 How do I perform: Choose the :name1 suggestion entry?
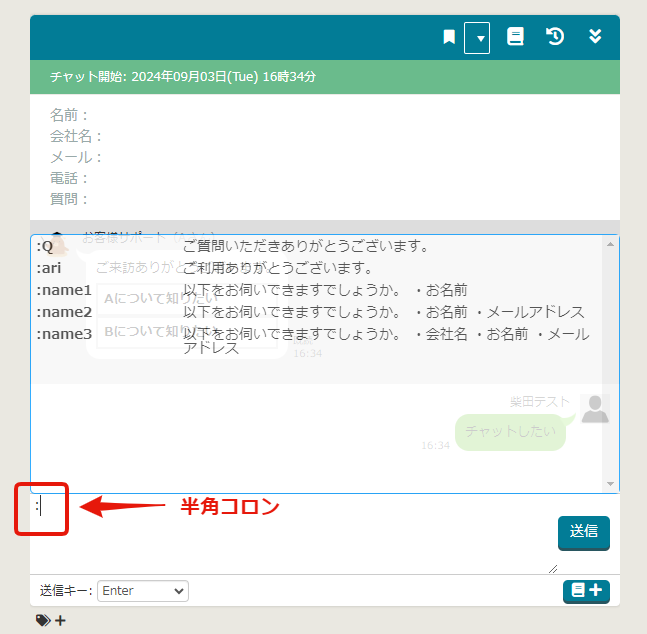click(300, 291)
